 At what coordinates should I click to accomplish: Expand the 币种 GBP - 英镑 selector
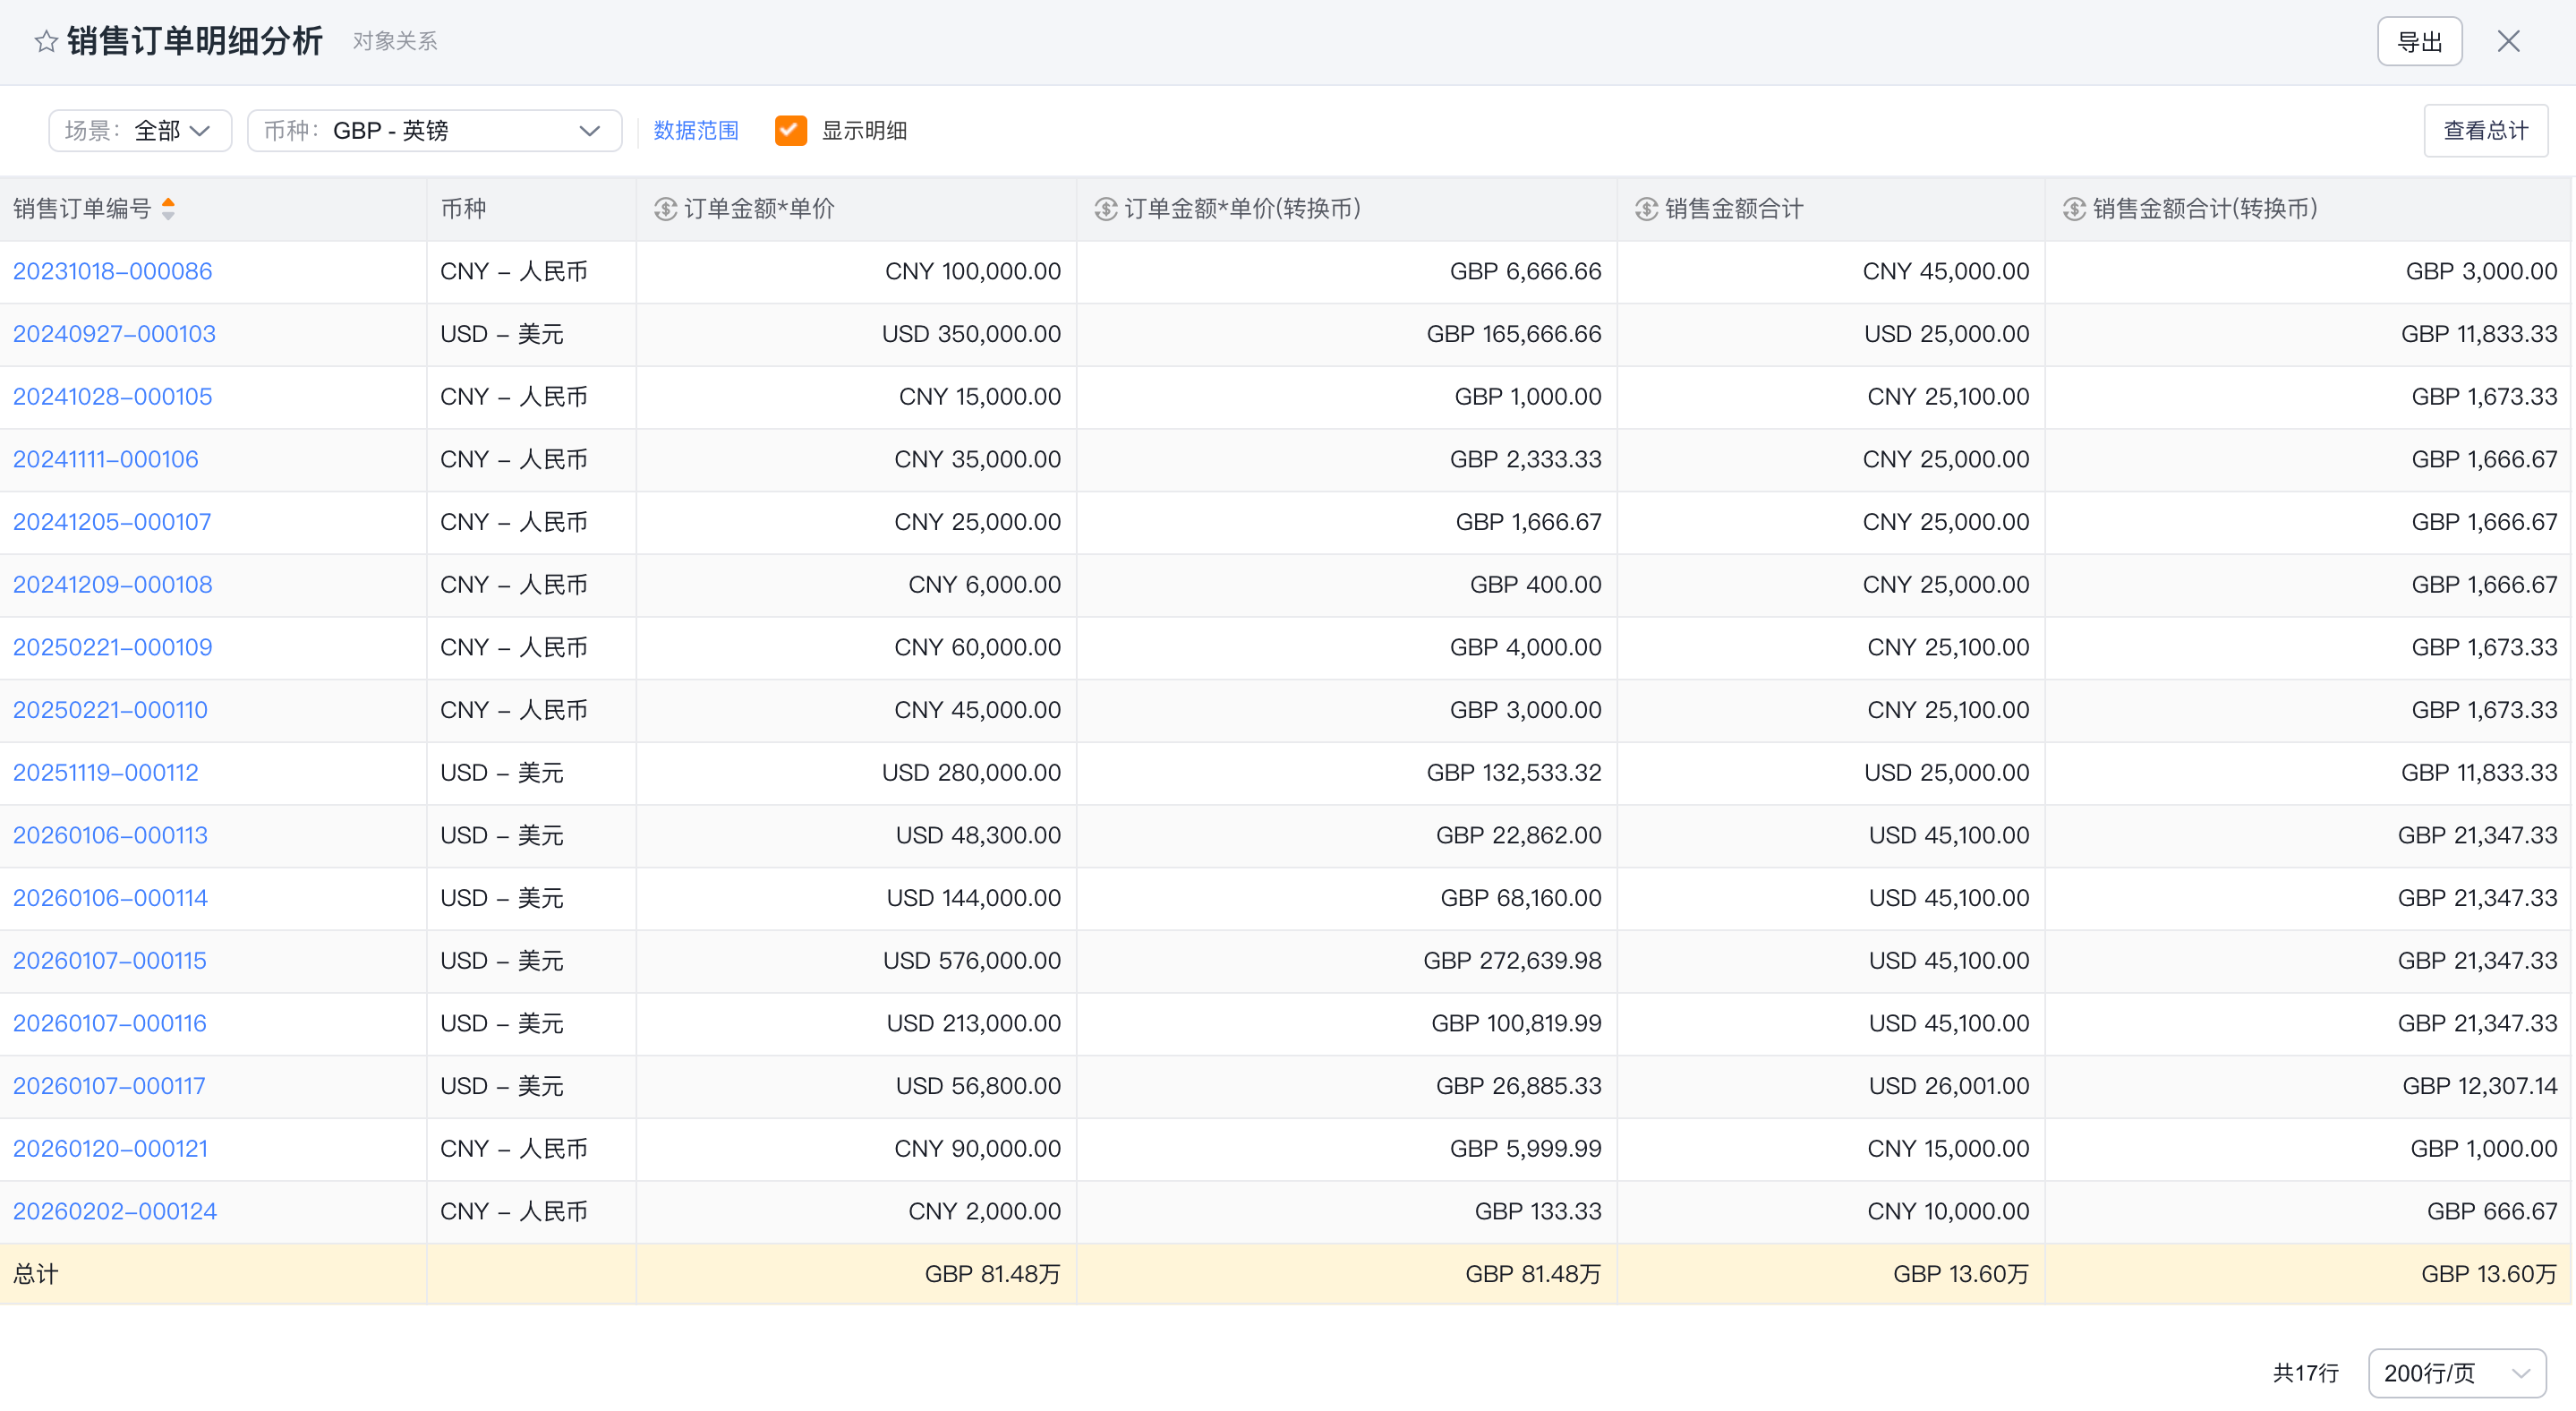434,130
